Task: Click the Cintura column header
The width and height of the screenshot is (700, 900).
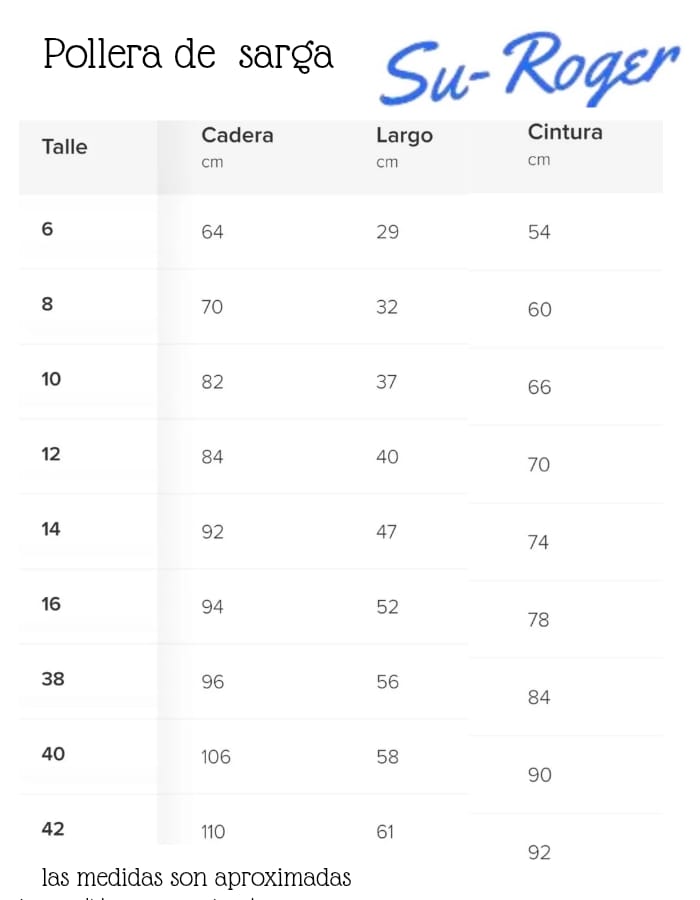Action: (565, 133)
